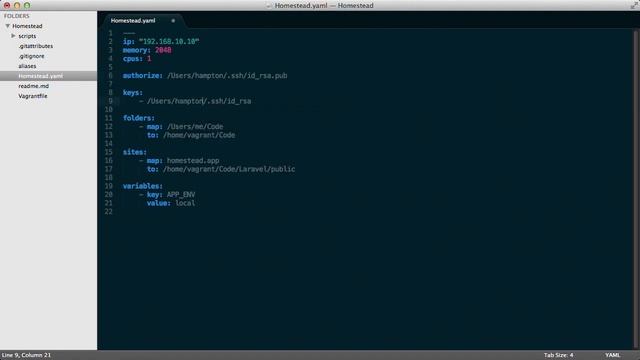Select the Homestead root folder label

pos(27,26)
